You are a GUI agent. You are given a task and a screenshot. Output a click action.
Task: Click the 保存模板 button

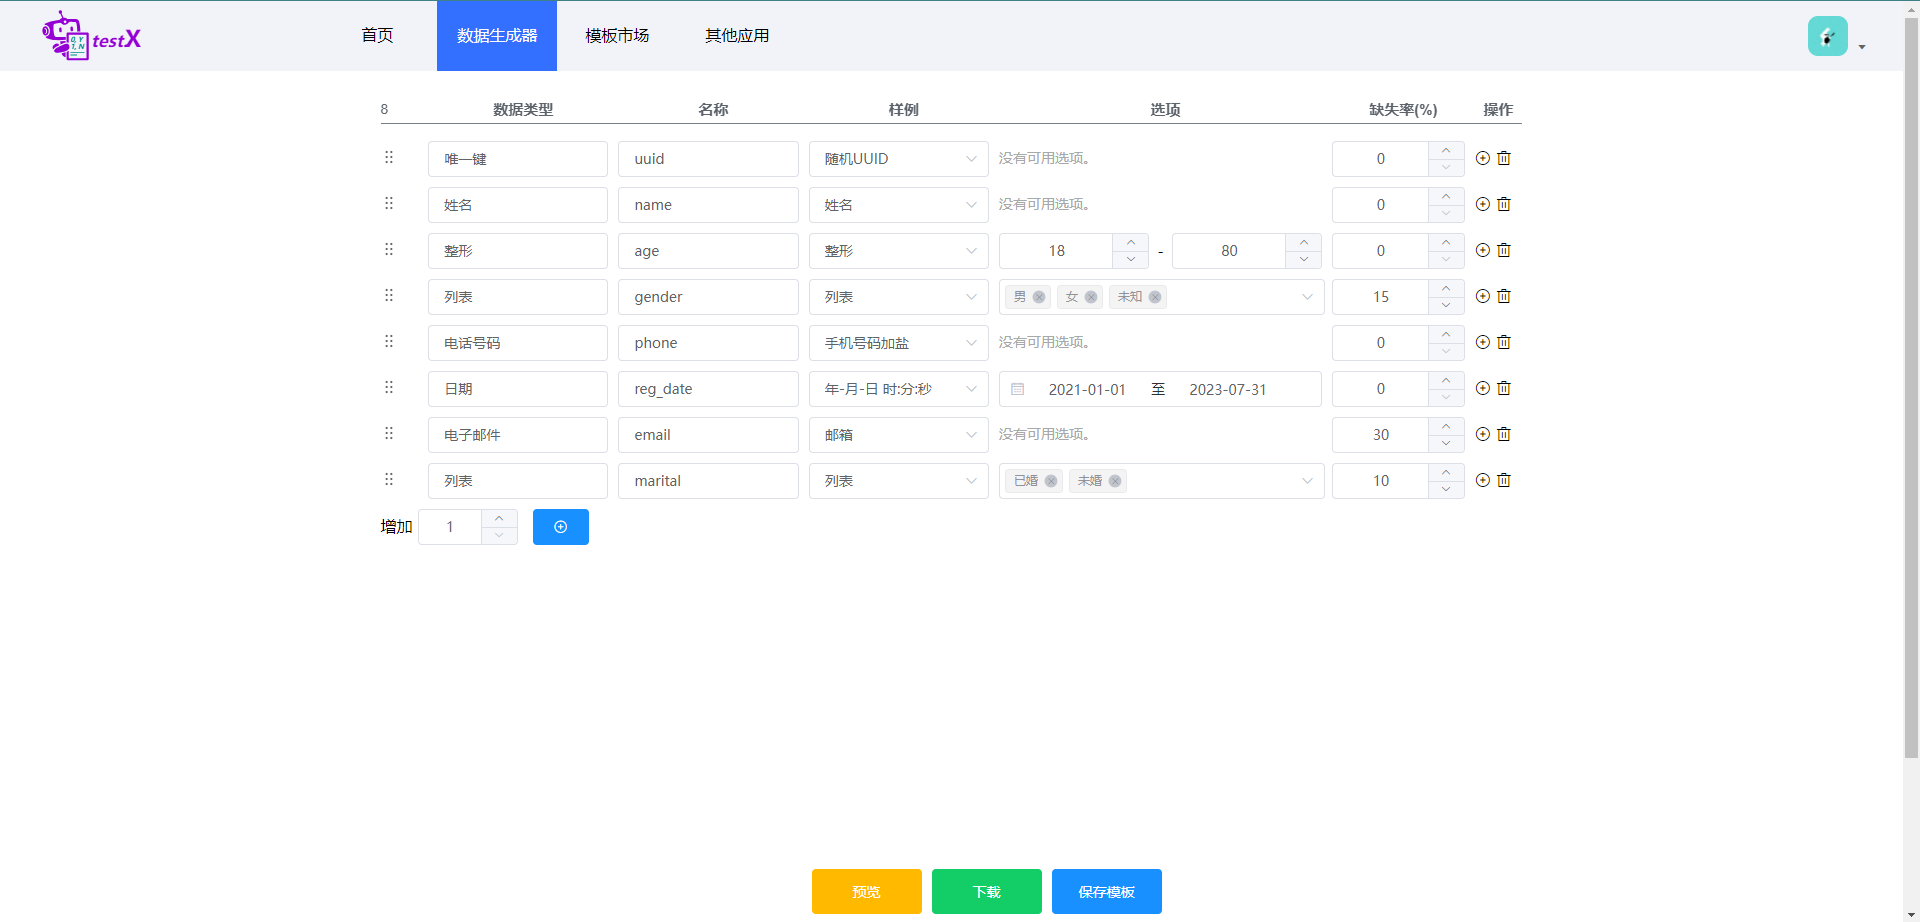tap(1106, 891)
